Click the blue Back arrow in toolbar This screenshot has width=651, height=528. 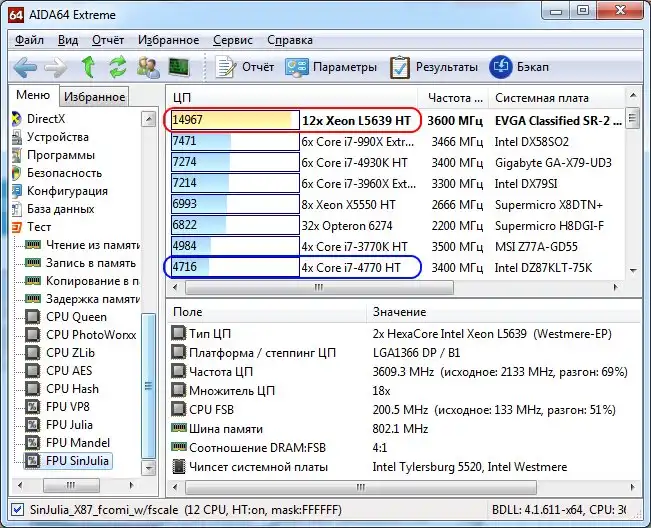(x=26, y=67)
